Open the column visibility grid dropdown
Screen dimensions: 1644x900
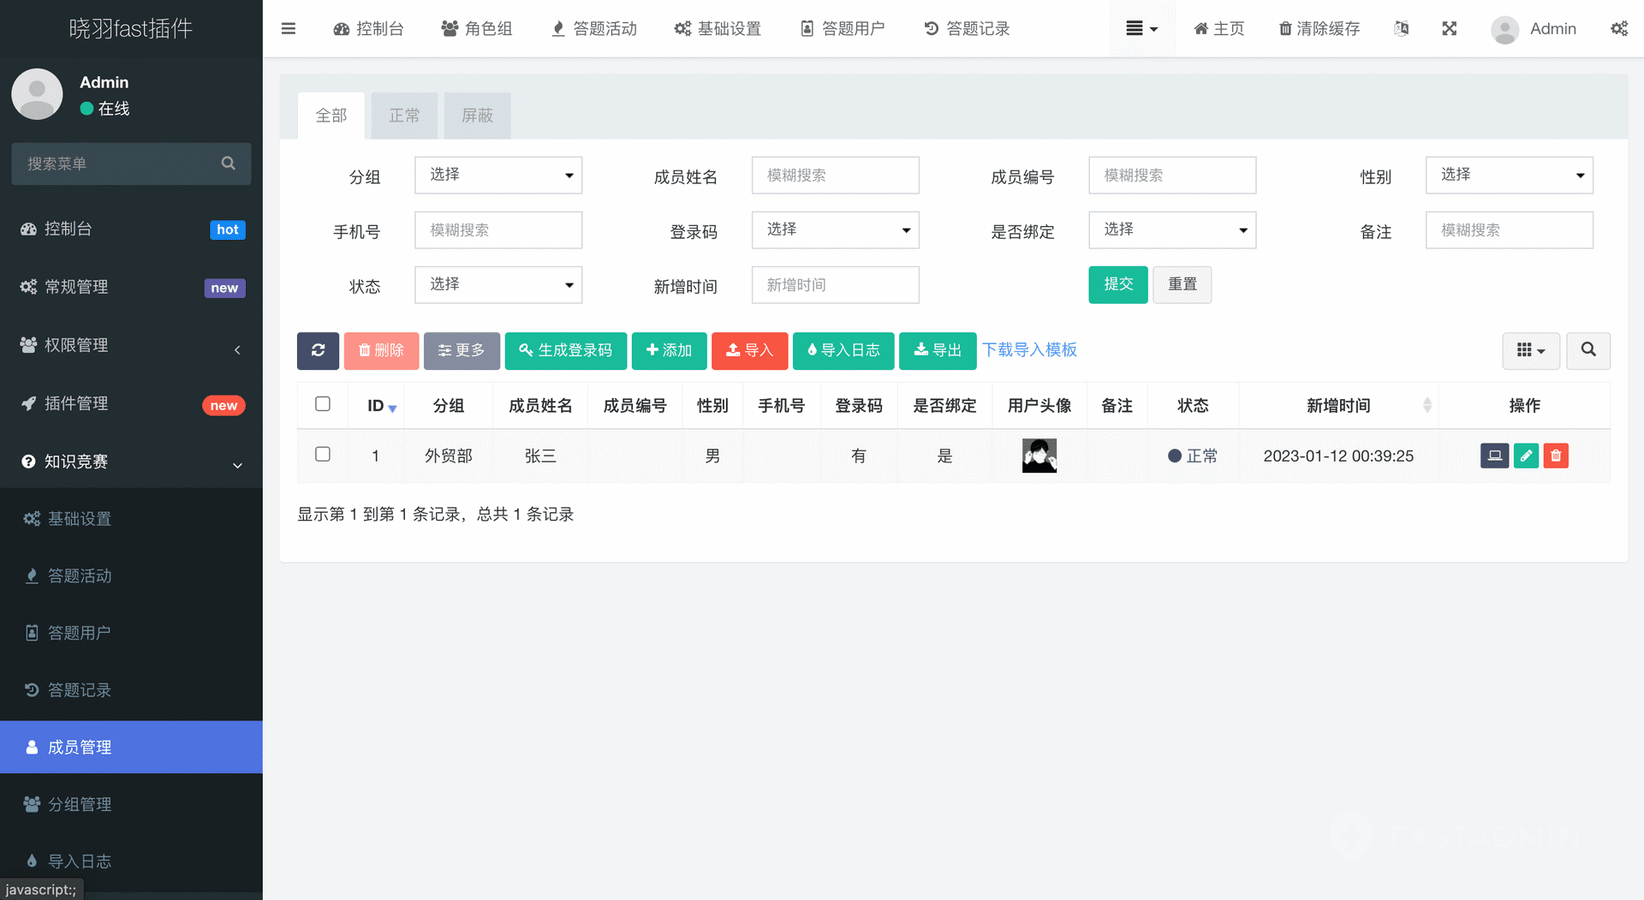[1530, 350]
